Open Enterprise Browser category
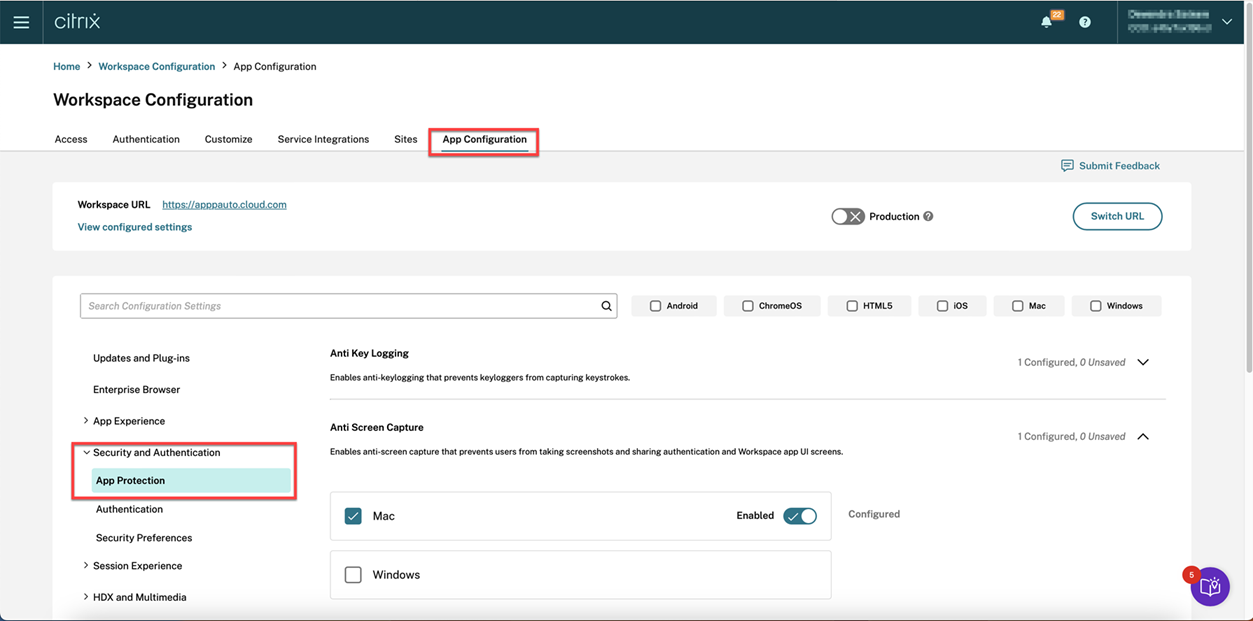This screenshot has height=621, width=1253. [136, 389]
